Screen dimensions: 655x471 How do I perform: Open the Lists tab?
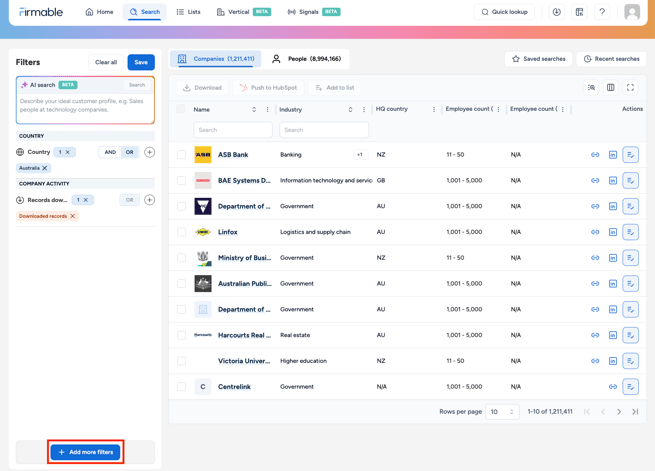188,12
